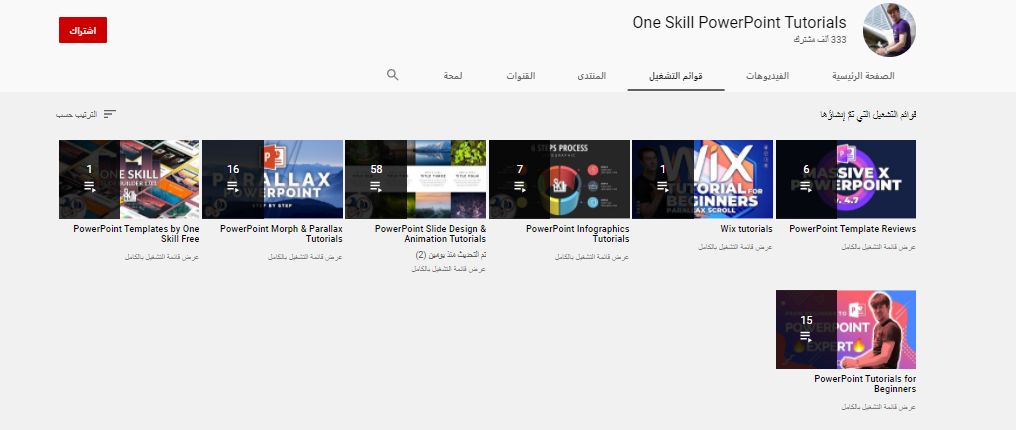The image size is (1016, 430).
Task: Open PowerPoint Infographics Tutorials playlist thumbnail
Action: click(x=559, y=179)
